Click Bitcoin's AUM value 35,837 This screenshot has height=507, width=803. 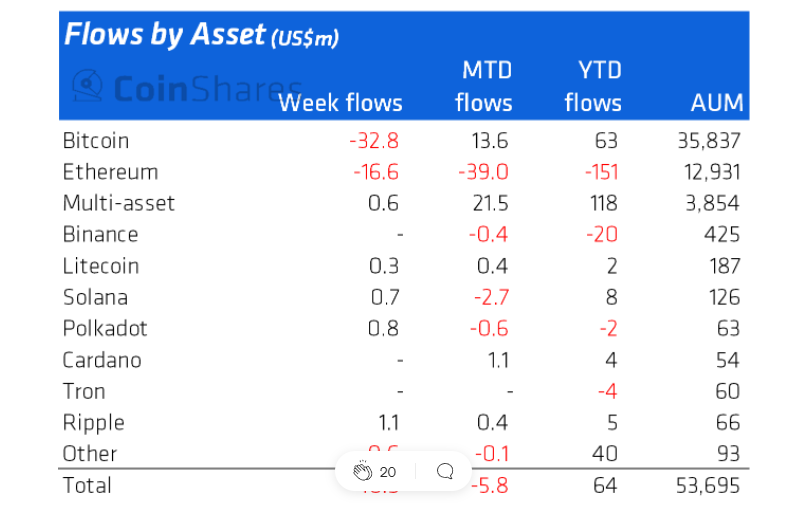[x=707, y=141]
